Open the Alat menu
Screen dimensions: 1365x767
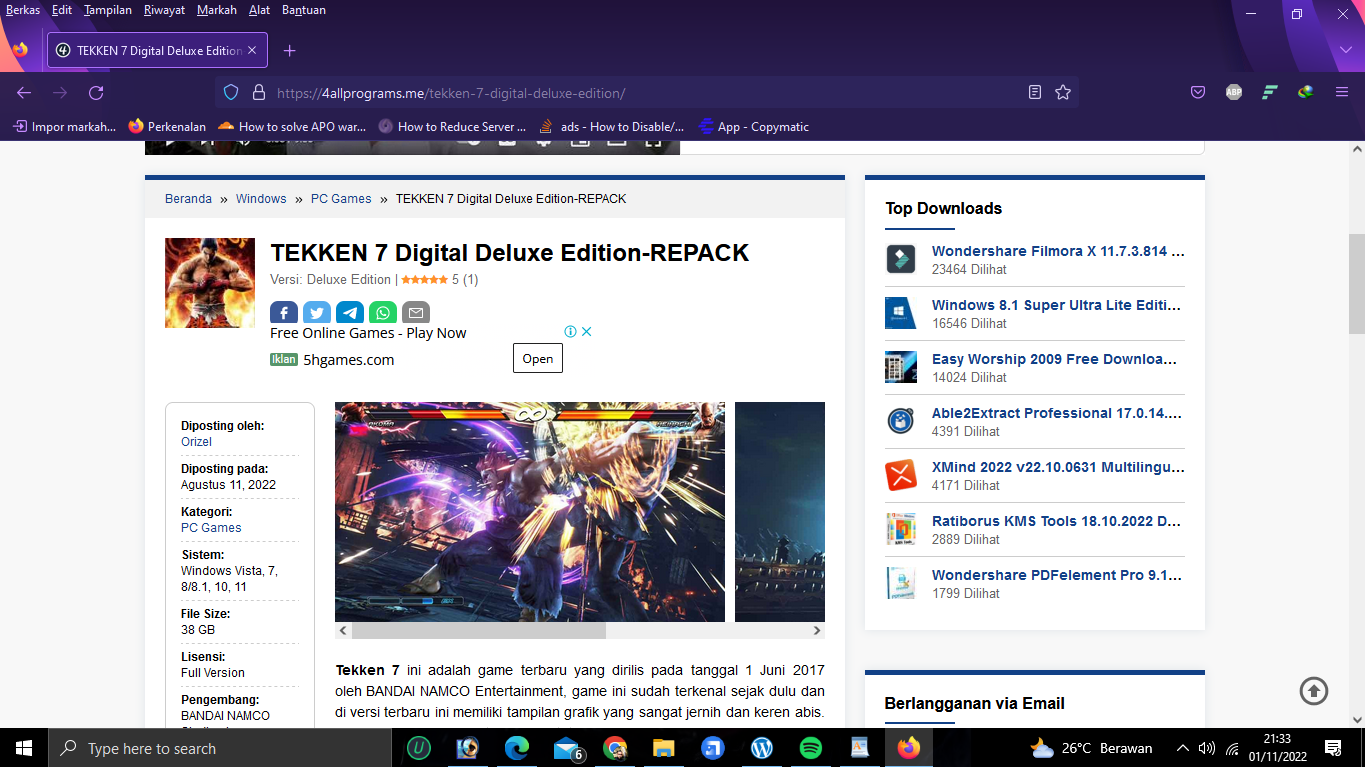[x=260, y=10]
